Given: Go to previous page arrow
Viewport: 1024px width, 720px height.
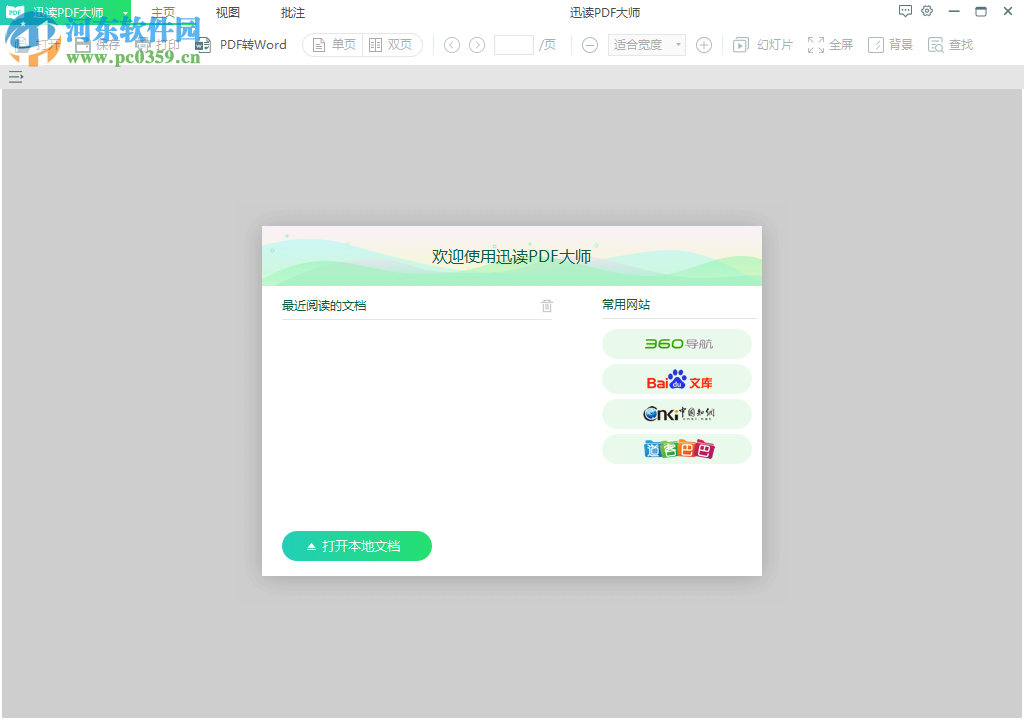Looking at the screenshot, I should pyautogui.click(x=452, y=44).
